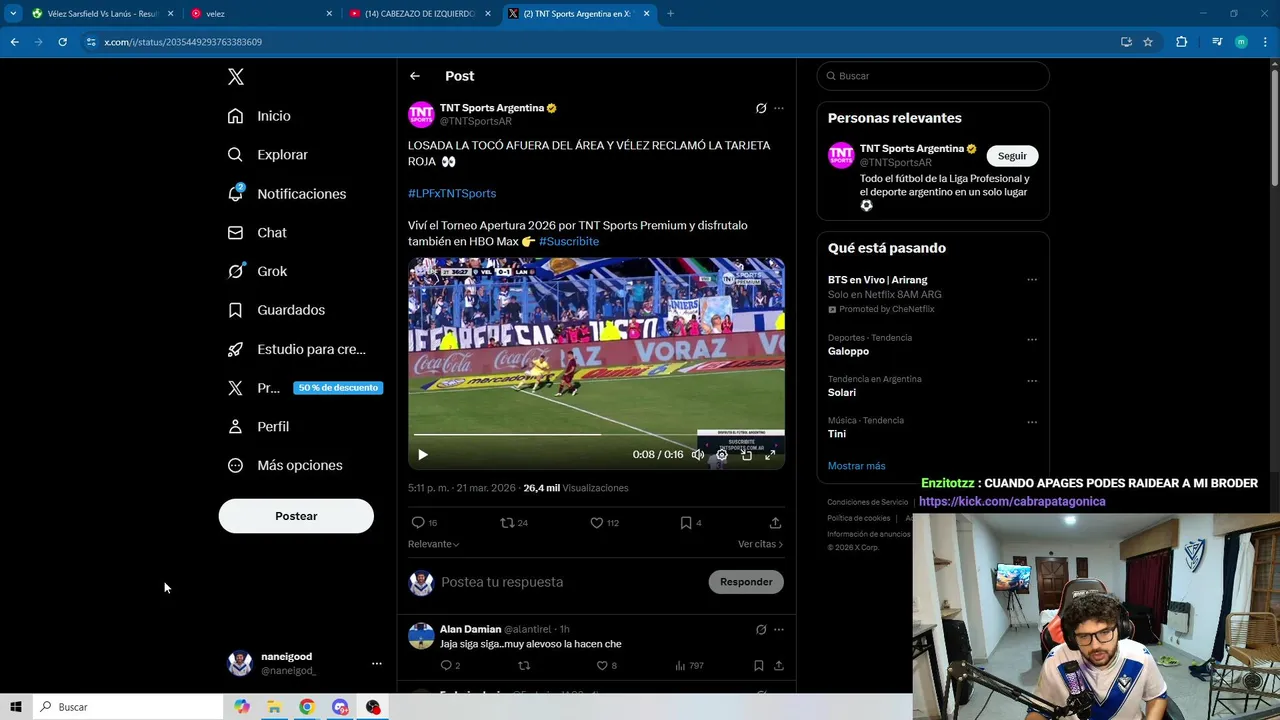This screenshot has height=720, width=1280.
Task: Switch to CABEZAZO DE IZQUIERDO YouTube tab
Action: coord(420,14)
